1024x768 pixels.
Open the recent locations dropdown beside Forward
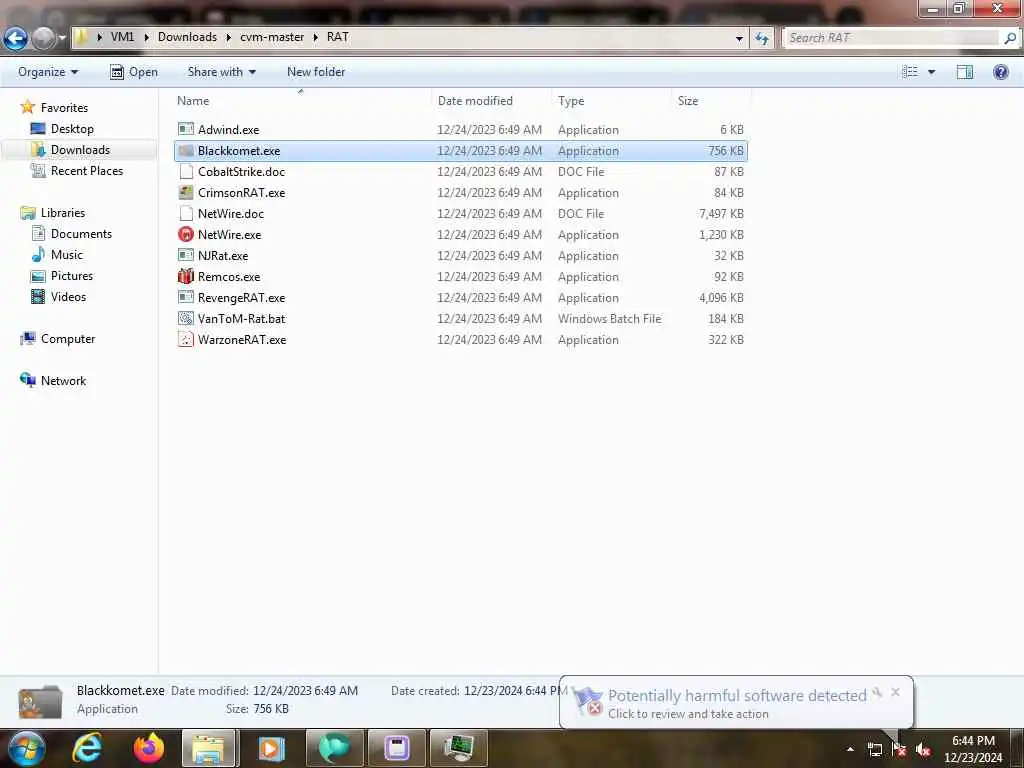click(x=62, y=38)
